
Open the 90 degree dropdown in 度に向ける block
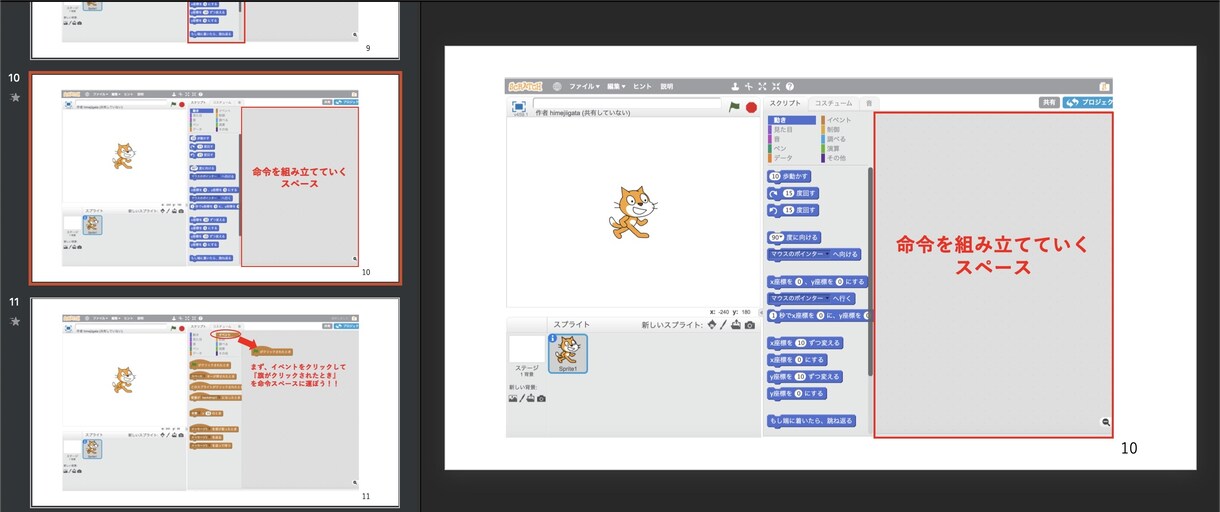coord(778,237)
